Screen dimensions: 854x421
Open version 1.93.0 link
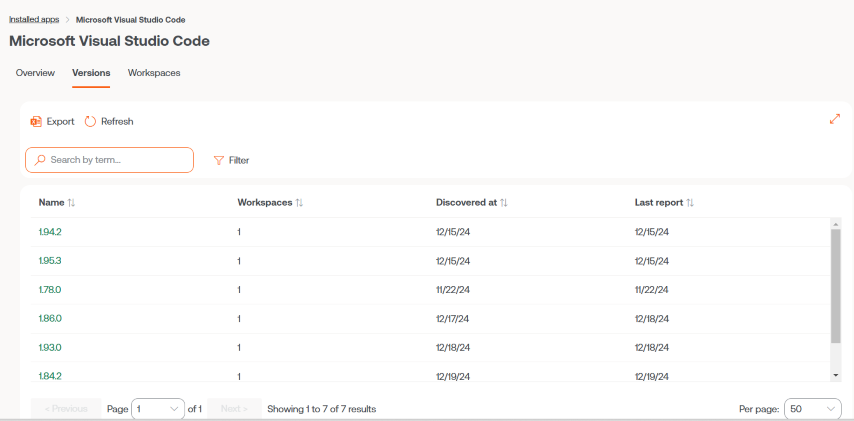click(50, 347)
